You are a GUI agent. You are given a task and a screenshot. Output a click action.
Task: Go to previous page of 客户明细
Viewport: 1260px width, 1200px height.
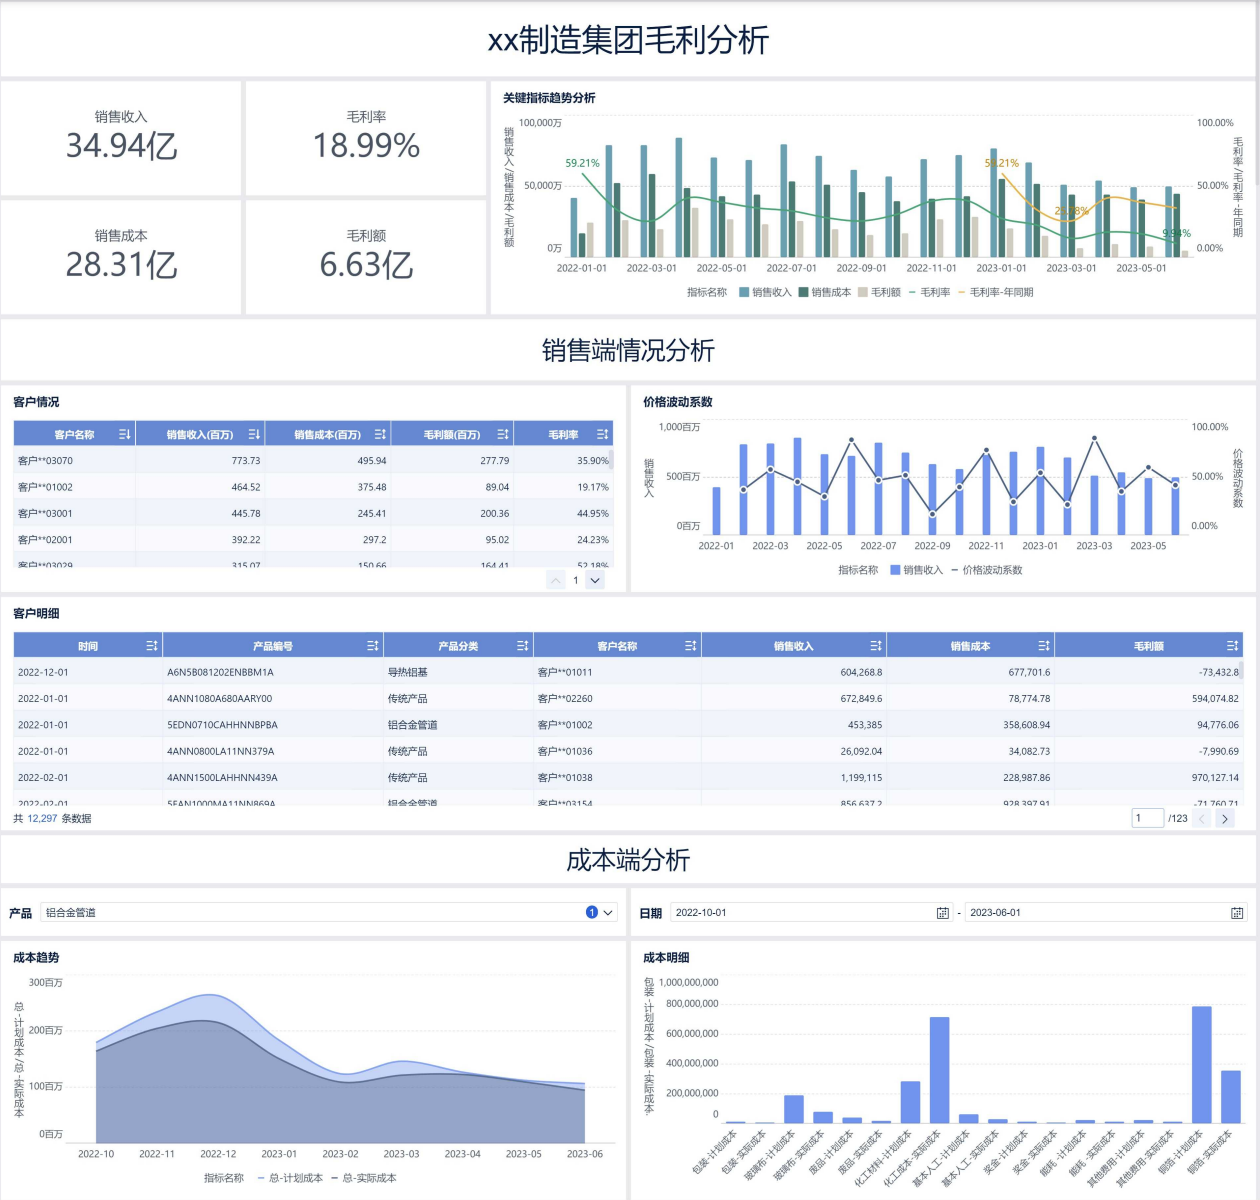coord(1202,818)
